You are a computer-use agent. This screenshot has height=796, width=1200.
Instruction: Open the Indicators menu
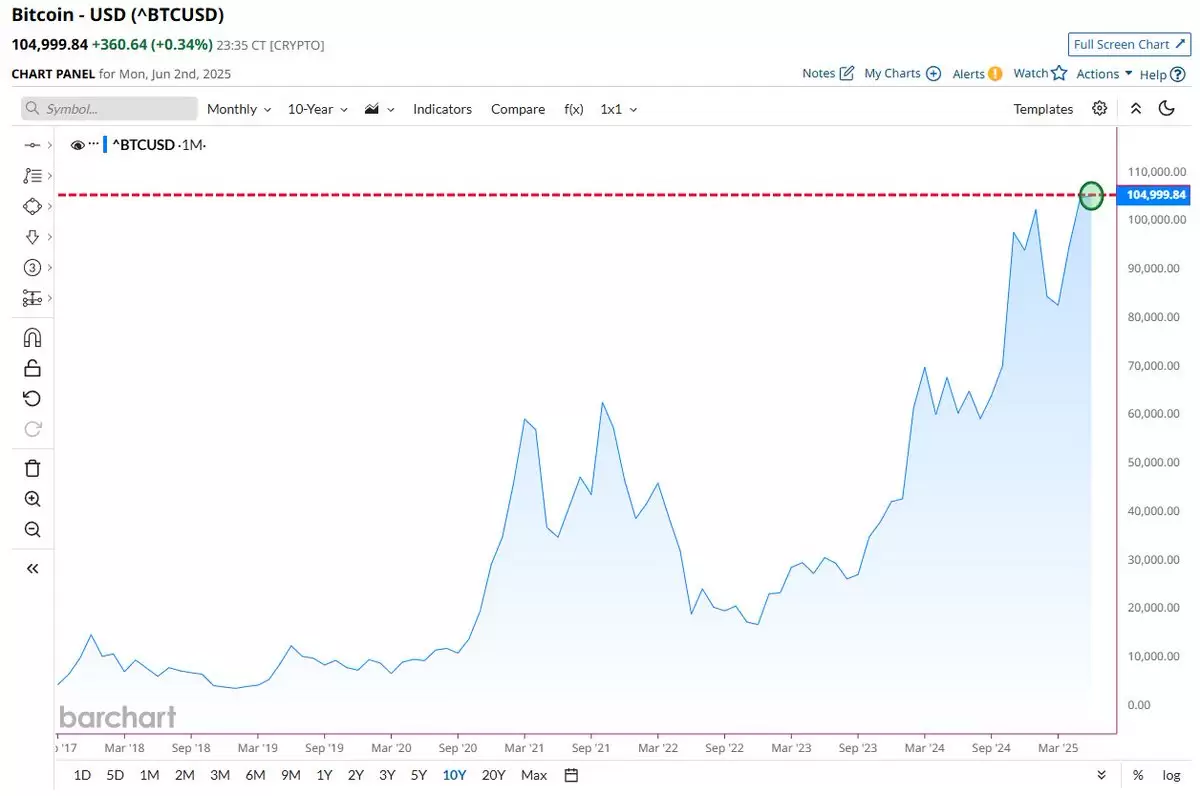tap(442, 109)
